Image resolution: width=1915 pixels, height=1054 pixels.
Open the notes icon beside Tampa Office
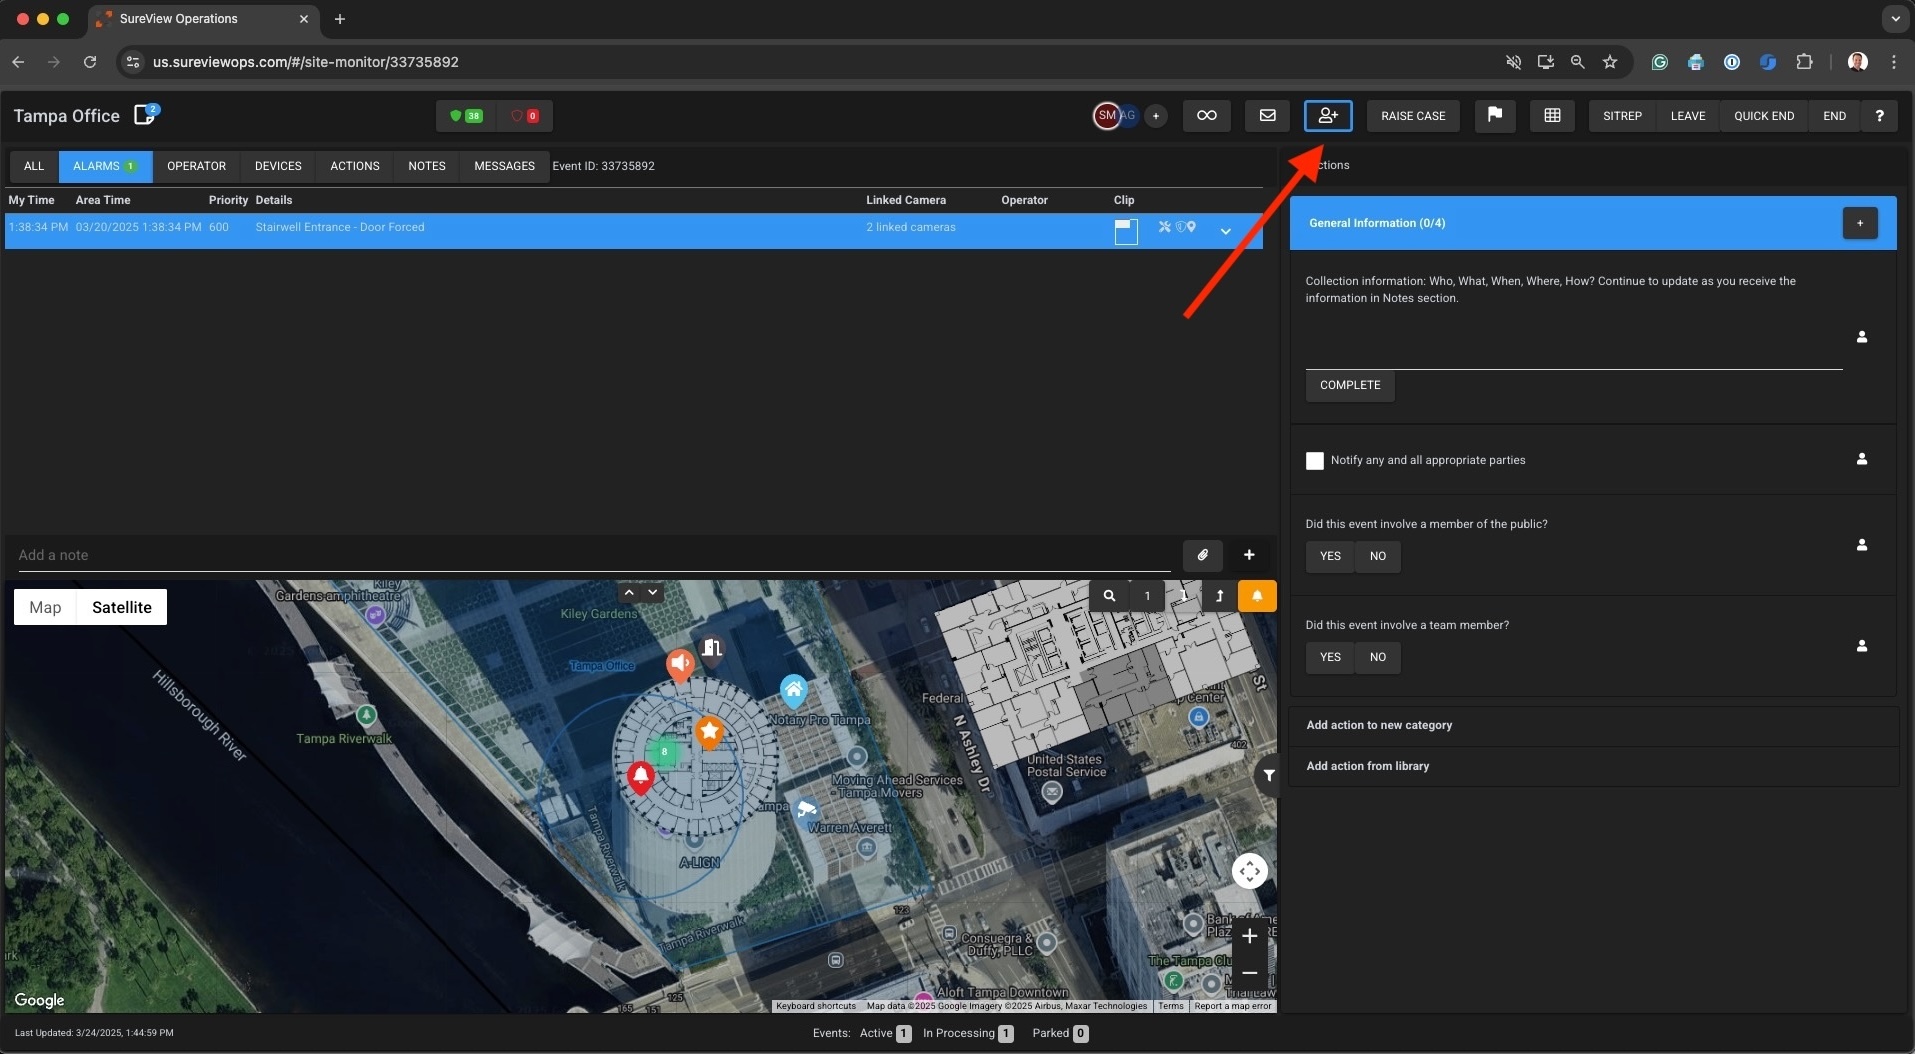click(x=146, y=114)
